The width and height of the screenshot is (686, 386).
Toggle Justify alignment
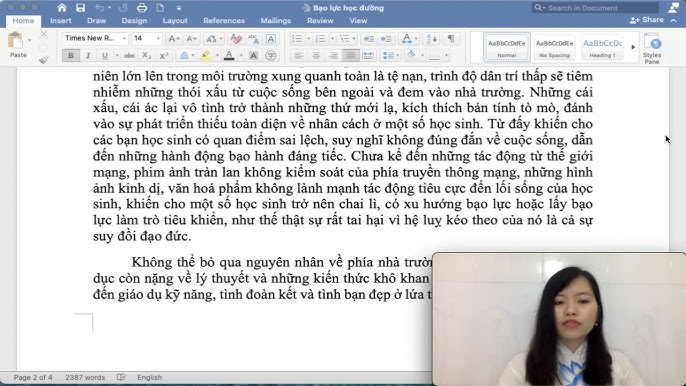[350, 56]
